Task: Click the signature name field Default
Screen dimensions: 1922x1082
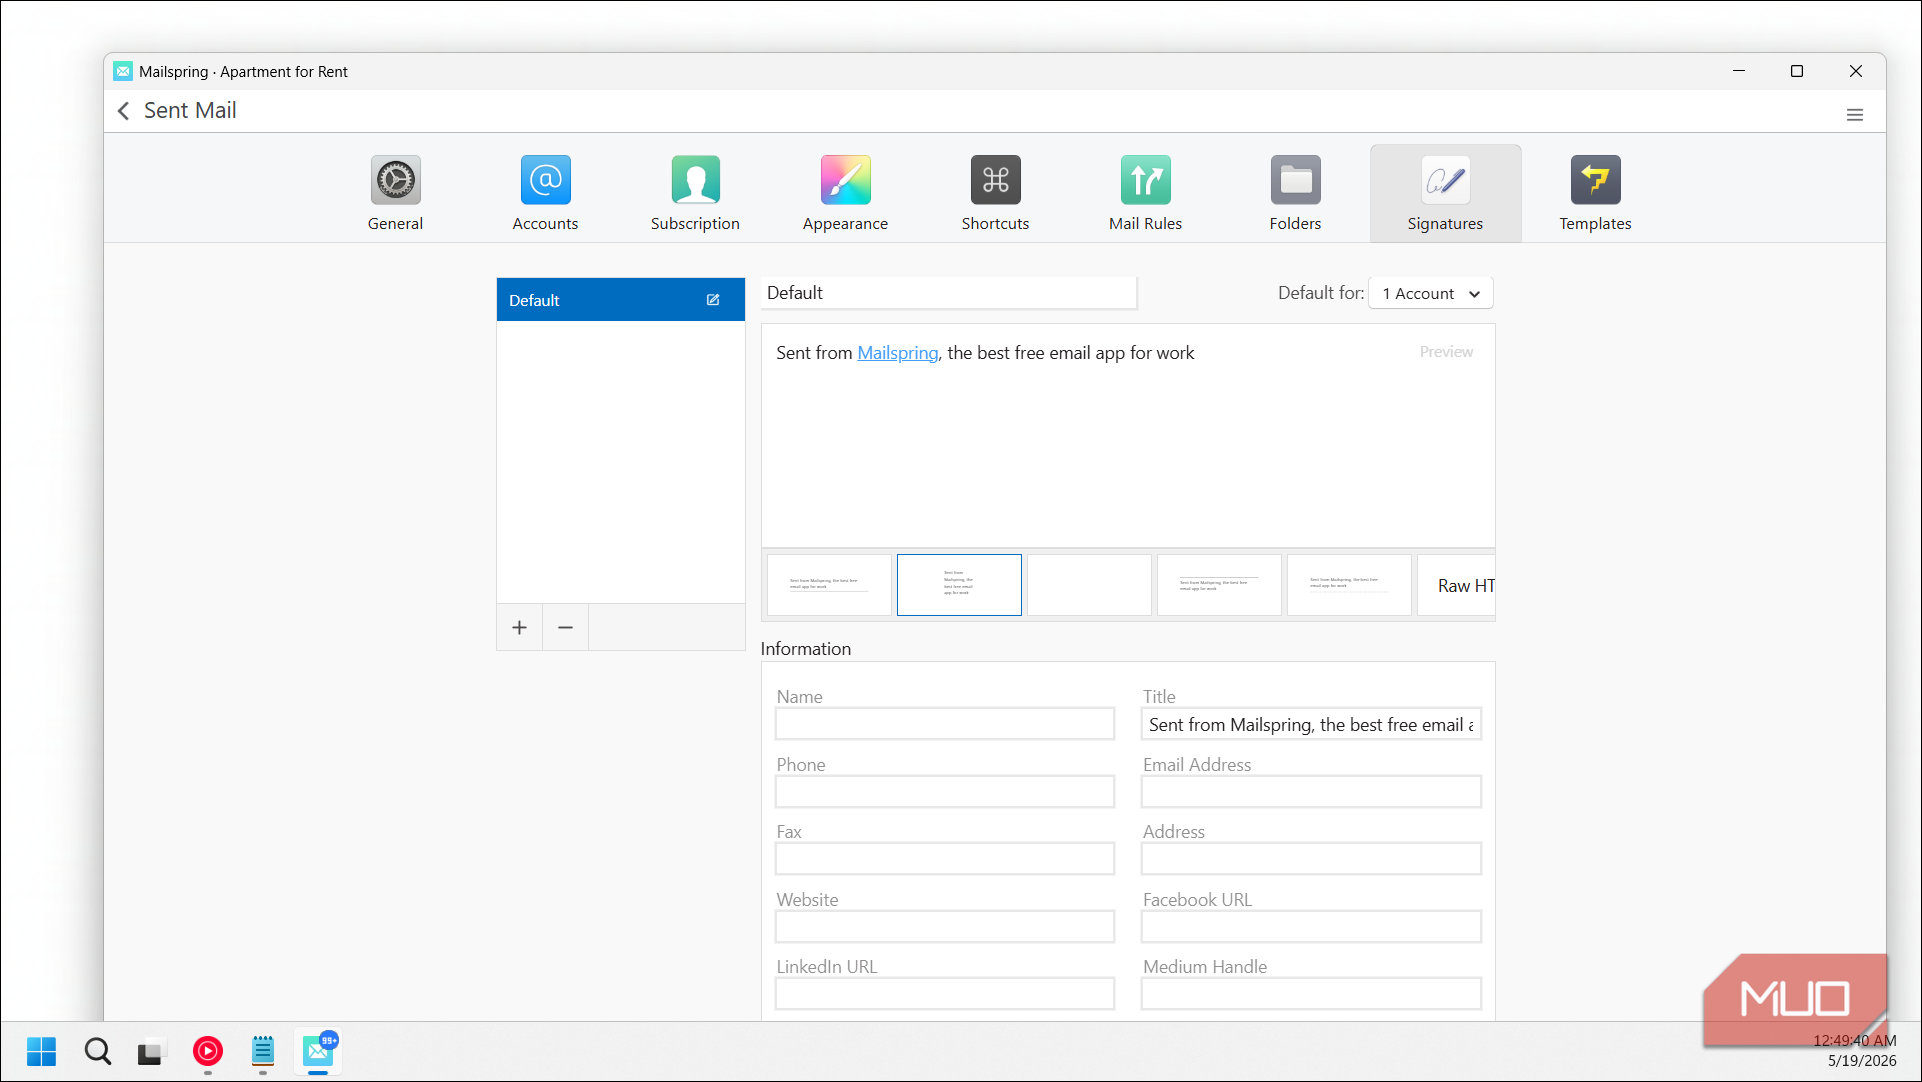Action: pos(948,293)
